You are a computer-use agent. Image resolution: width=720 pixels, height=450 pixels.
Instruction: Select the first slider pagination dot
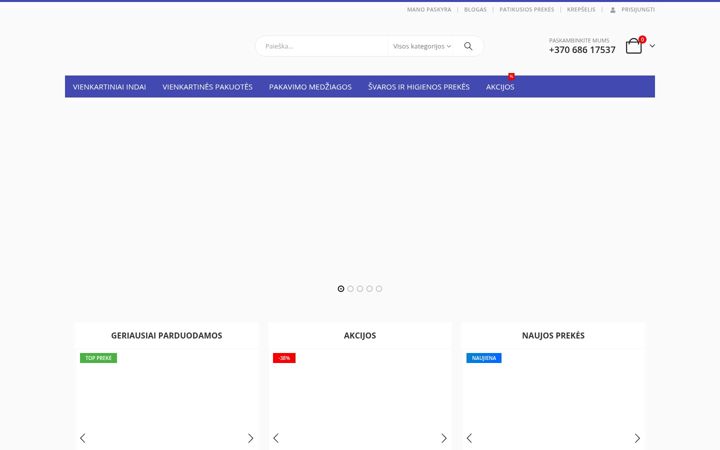pyautogui.click(x=341, y=289)
